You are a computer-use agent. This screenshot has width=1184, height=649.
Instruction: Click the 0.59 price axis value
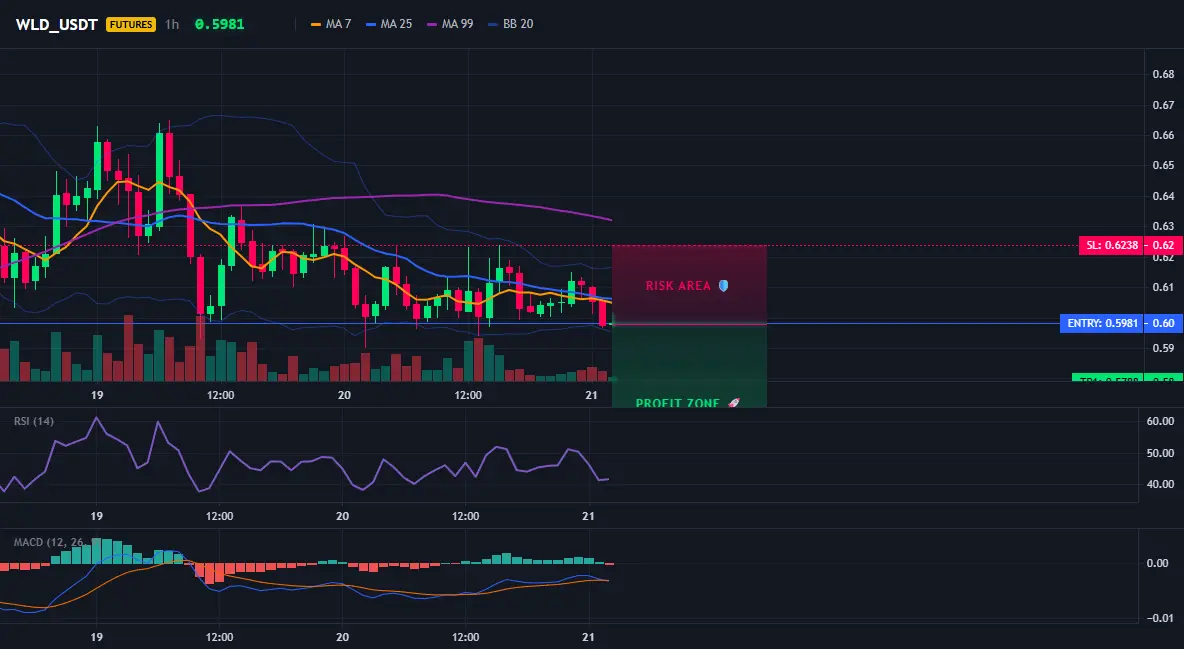click(x=1163, y=348)
